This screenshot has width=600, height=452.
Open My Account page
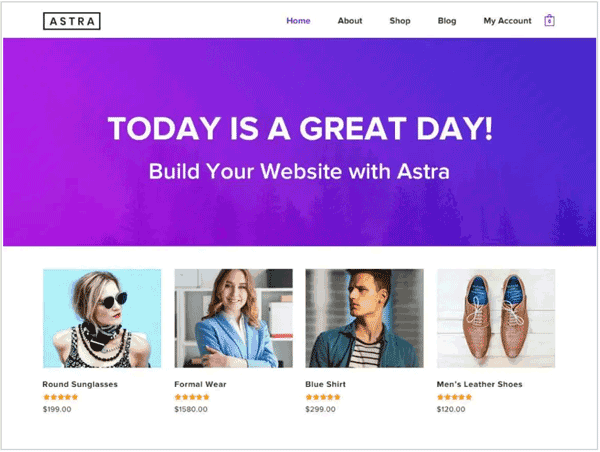click(x=508, y=21)
